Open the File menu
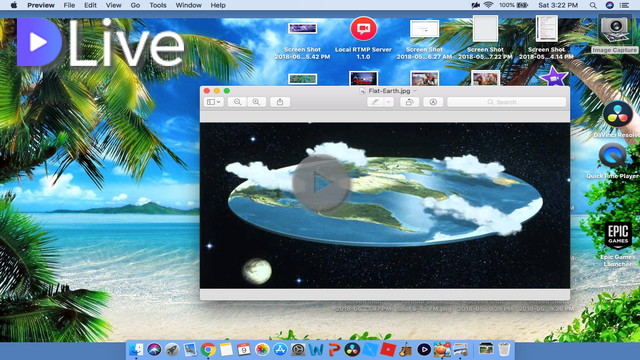This screenshot has height=360, width=640. tap(69, 5)
